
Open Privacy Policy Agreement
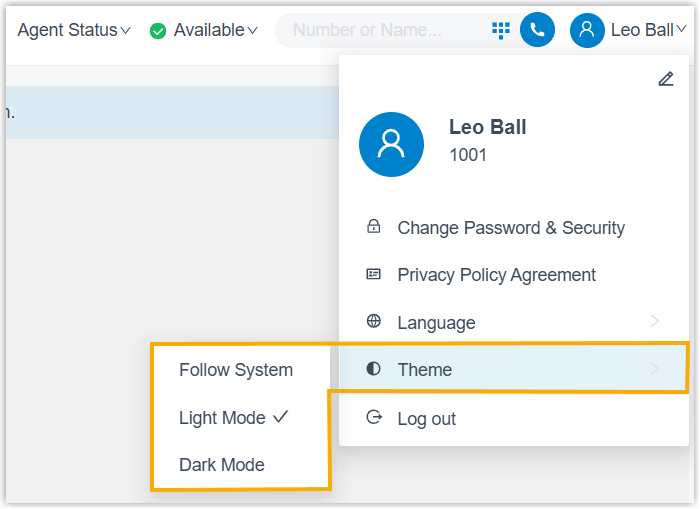click(x=496, y=275)
